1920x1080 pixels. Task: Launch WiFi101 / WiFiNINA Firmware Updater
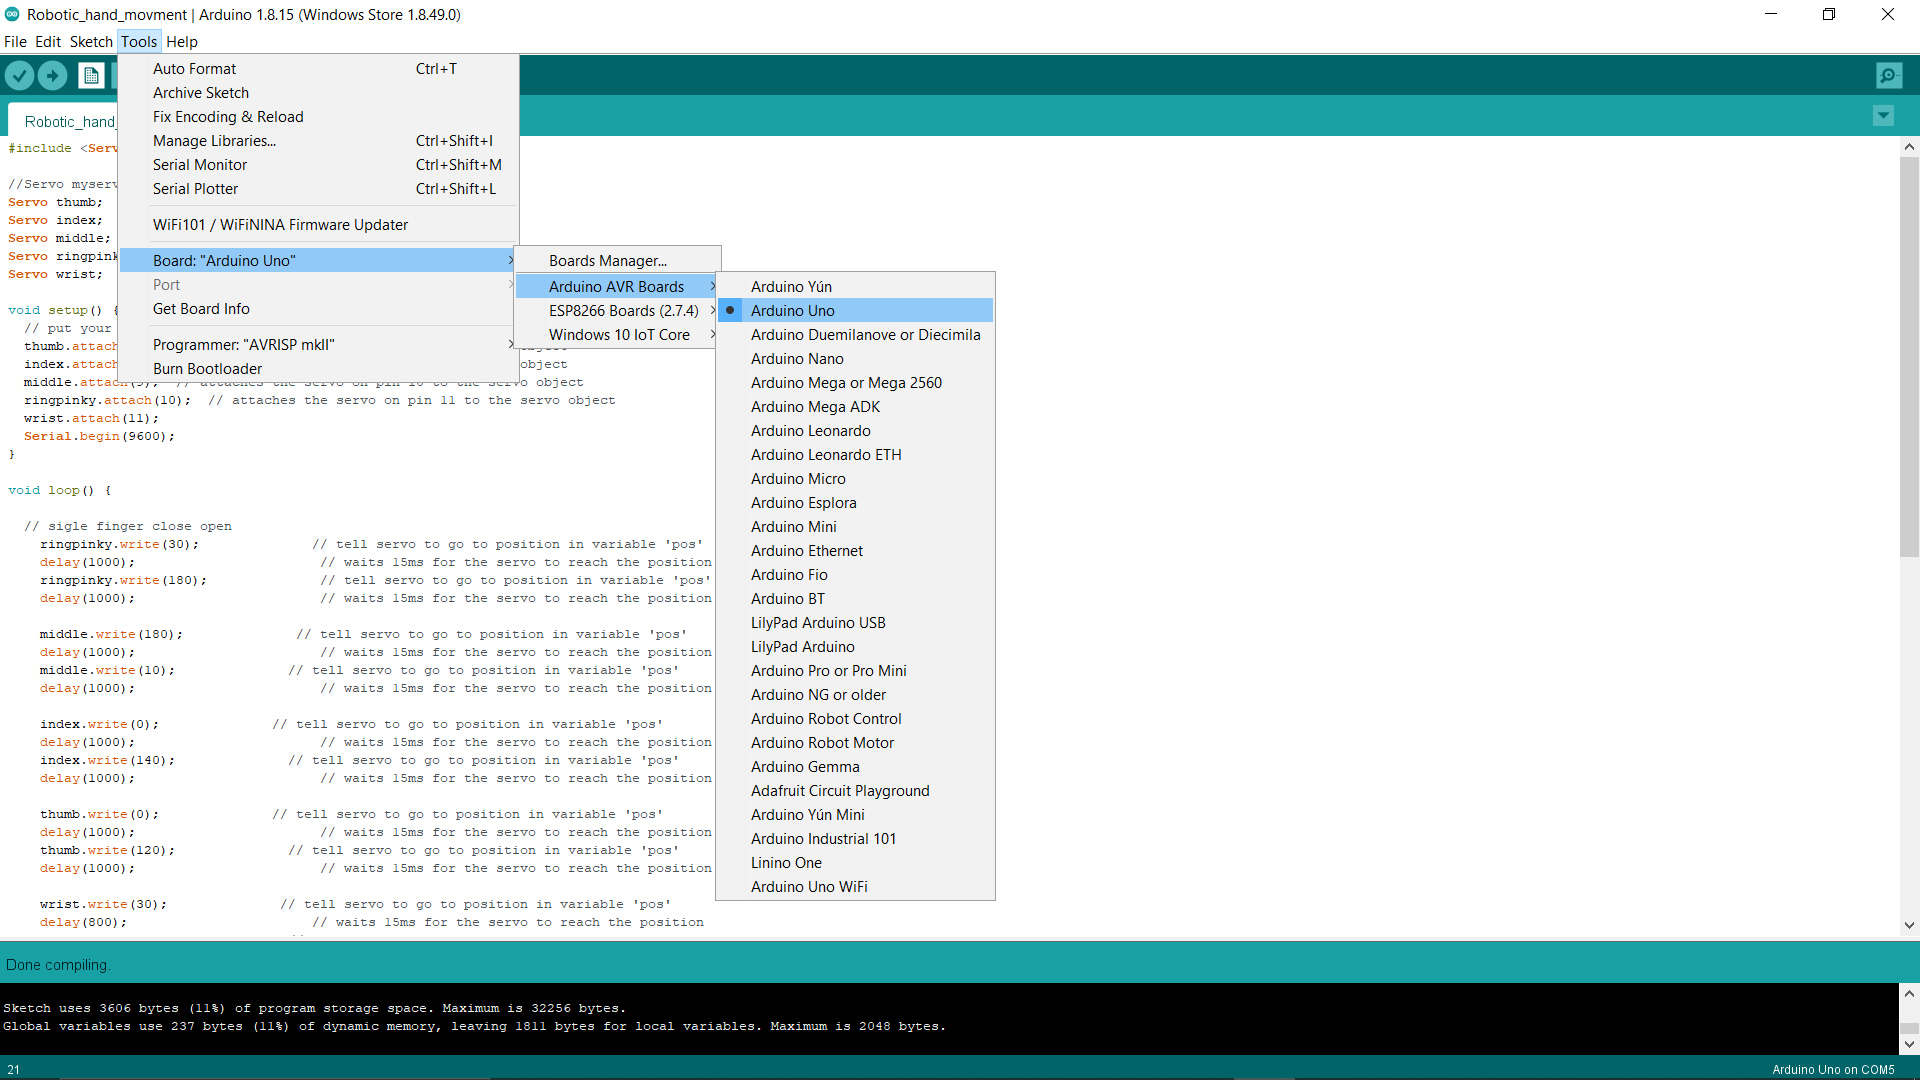pyautogui.click(x=280, y=224)
